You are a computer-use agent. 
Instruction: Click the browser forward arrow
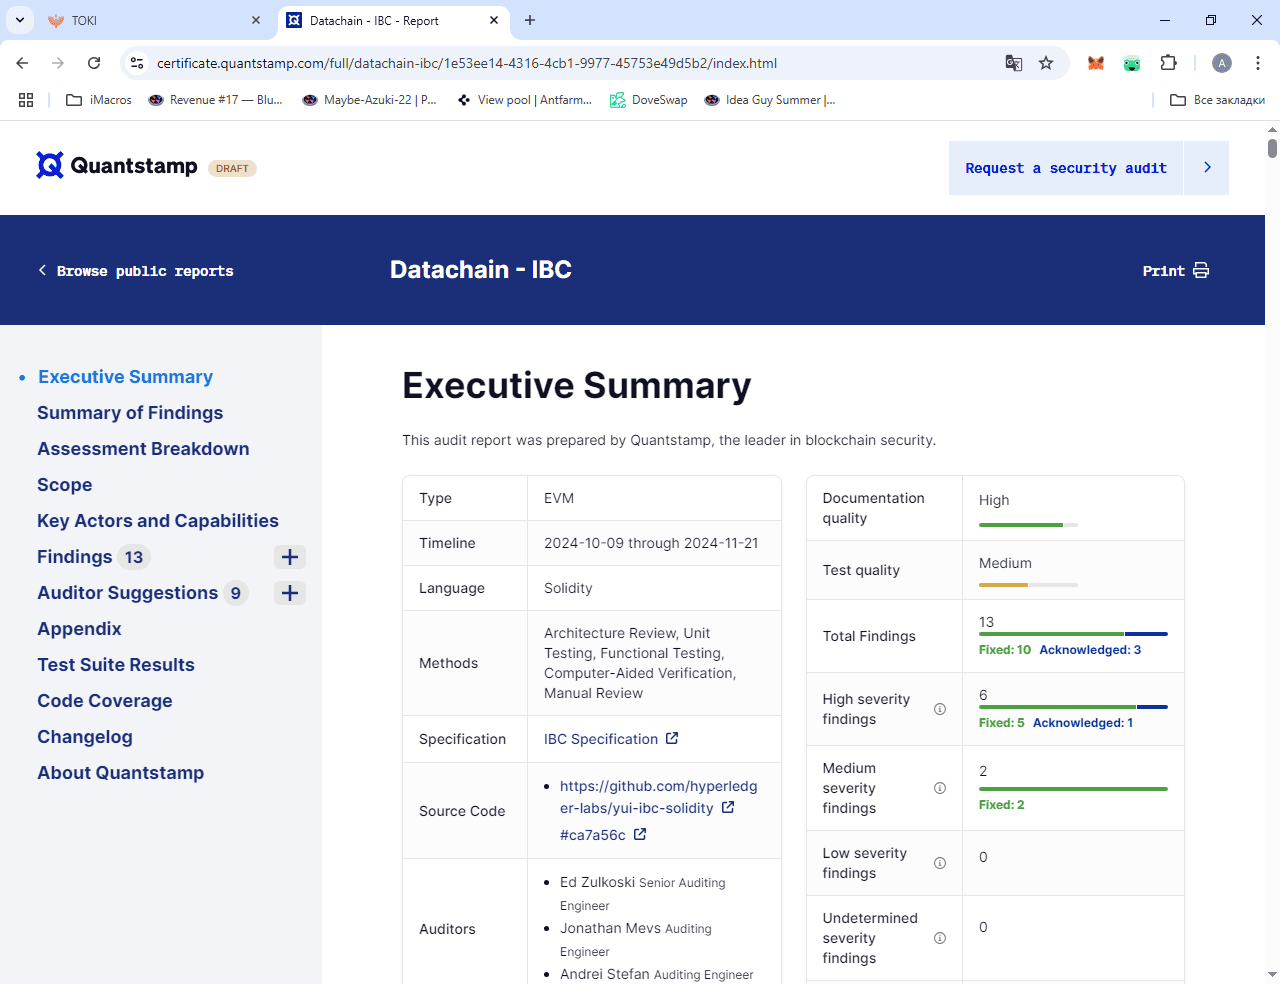pos(58,63)
